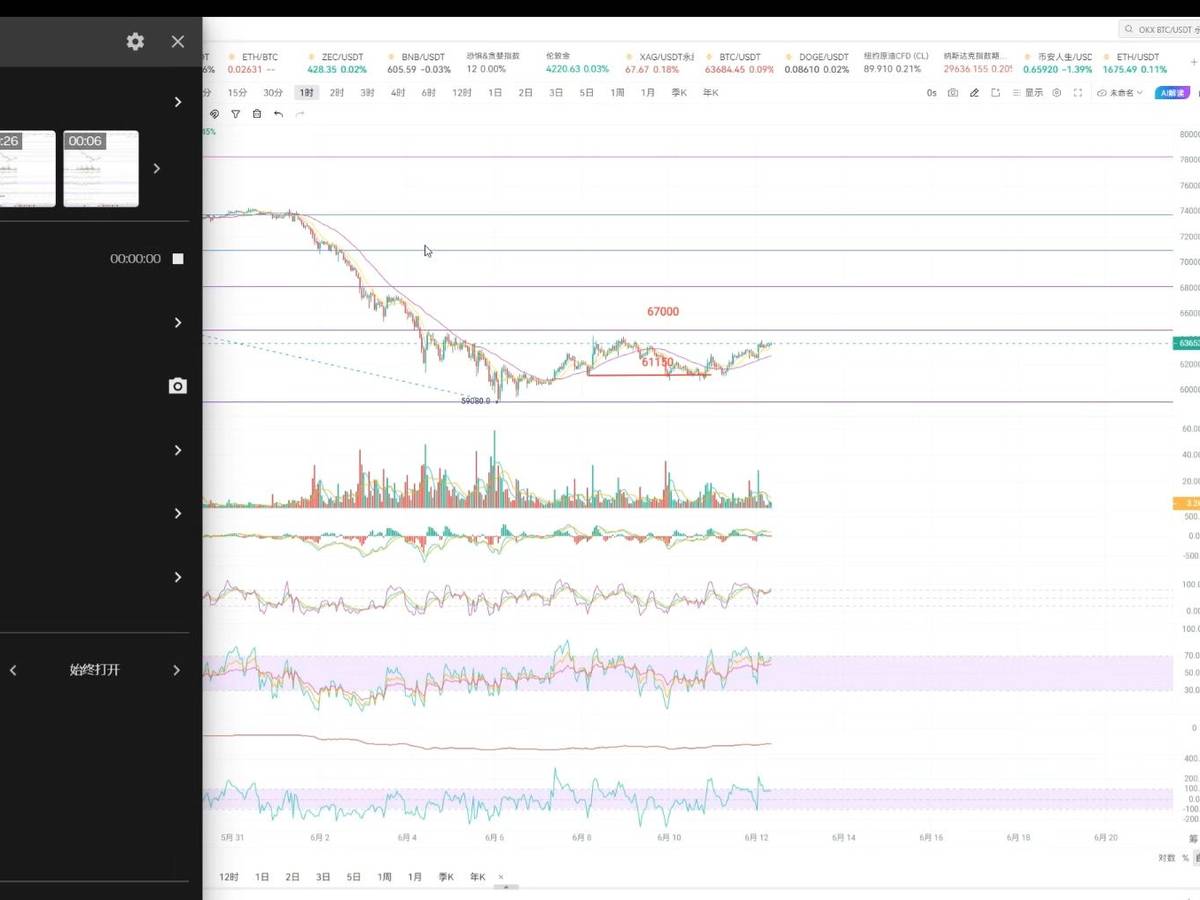Open 未命名 layout dropdown
This screenshot has height=900, width=1200.
pos(1120,93)
